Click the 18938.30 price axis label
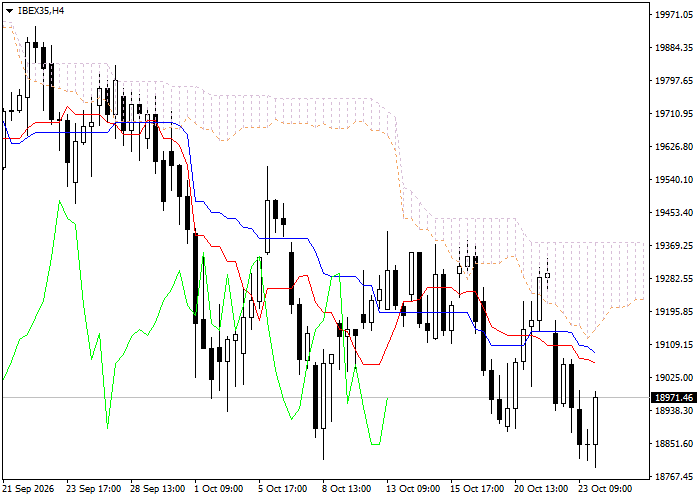Image resolution: width=700 pixels, height=500 pixels. (674, 410)
